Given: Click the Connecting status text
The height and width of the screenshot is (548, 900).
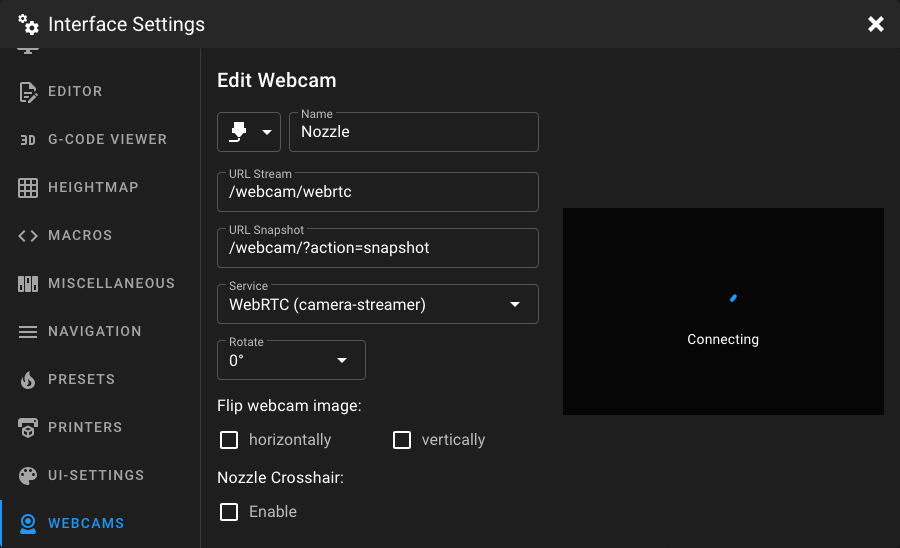Looking at the screenshot, I should click(x=723, y=339).
